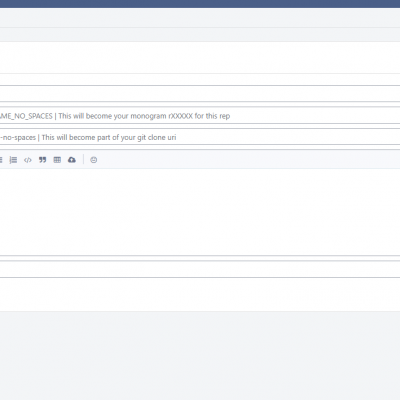Click the white area beneath the last field
This screenshot has width=400, height=400.
[200, 295]
